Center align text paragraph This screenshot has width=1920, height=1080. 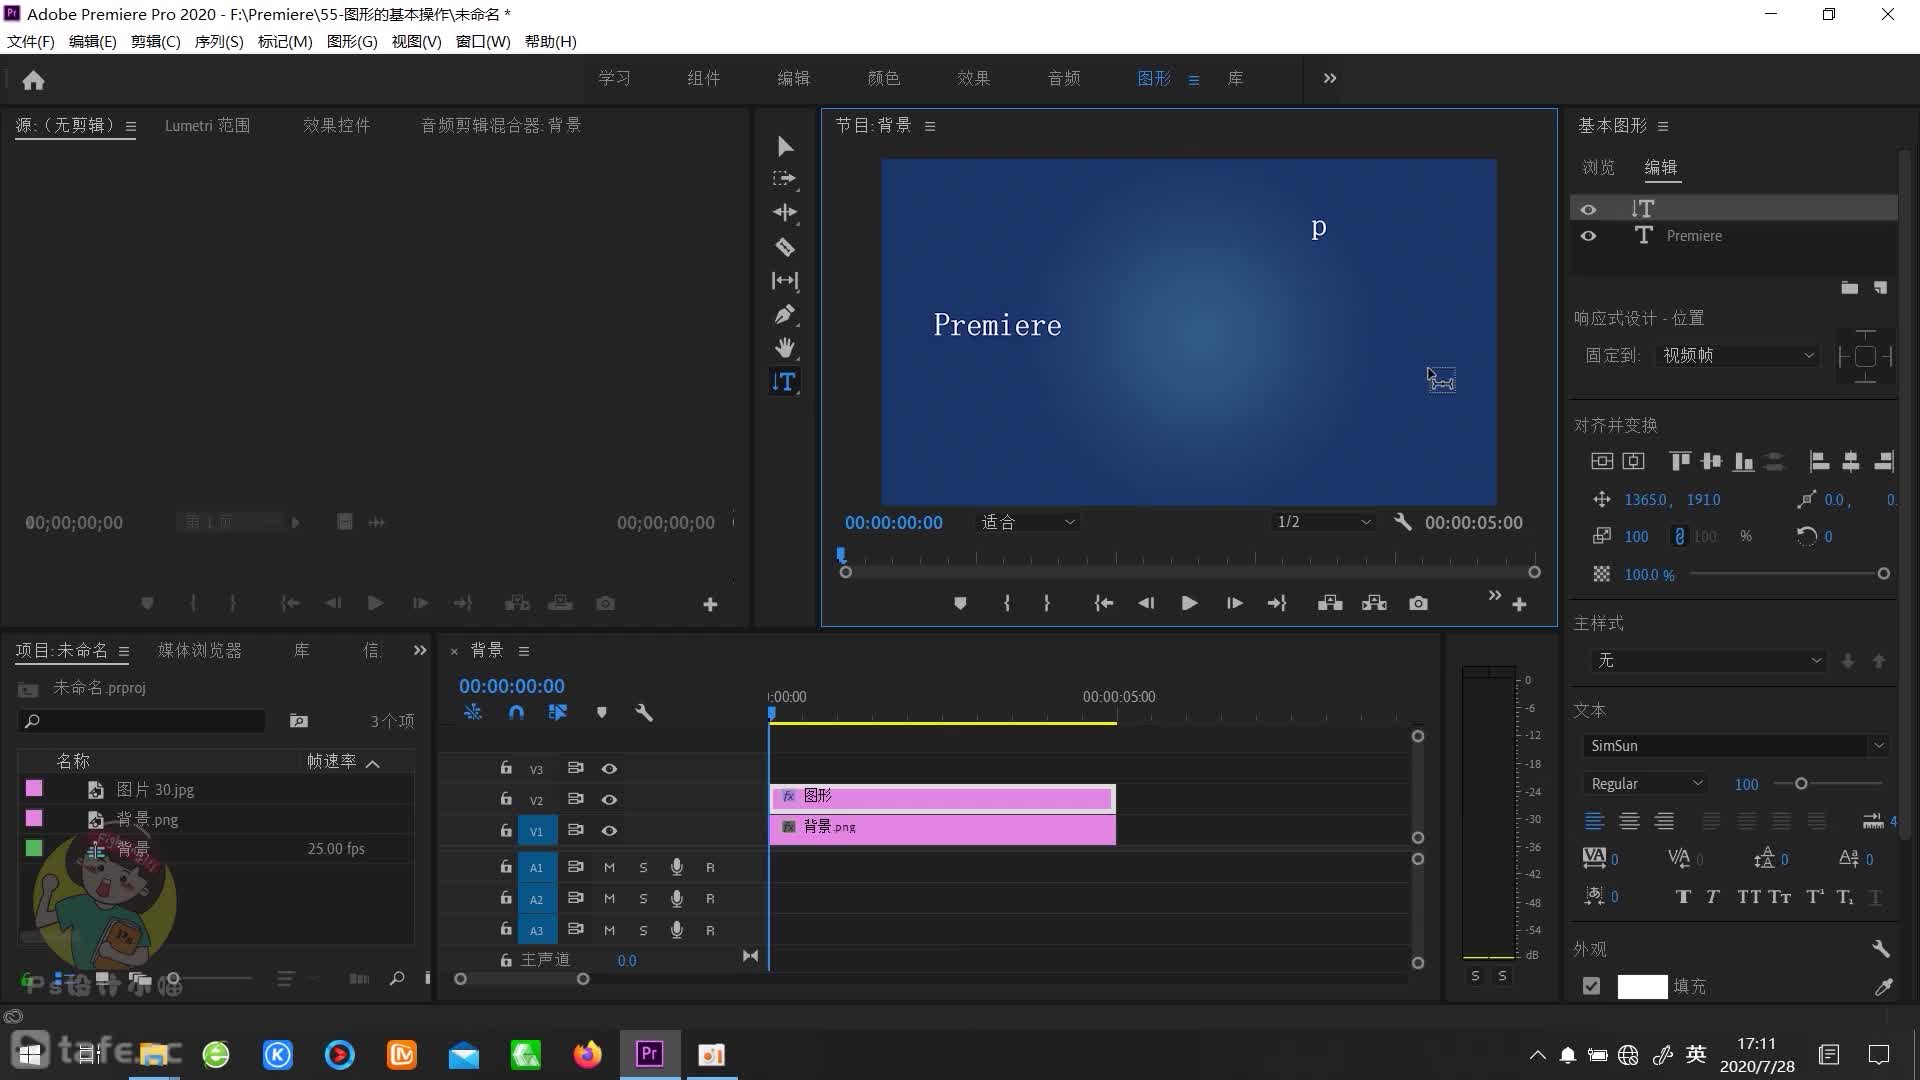[x=1629, y=821]
